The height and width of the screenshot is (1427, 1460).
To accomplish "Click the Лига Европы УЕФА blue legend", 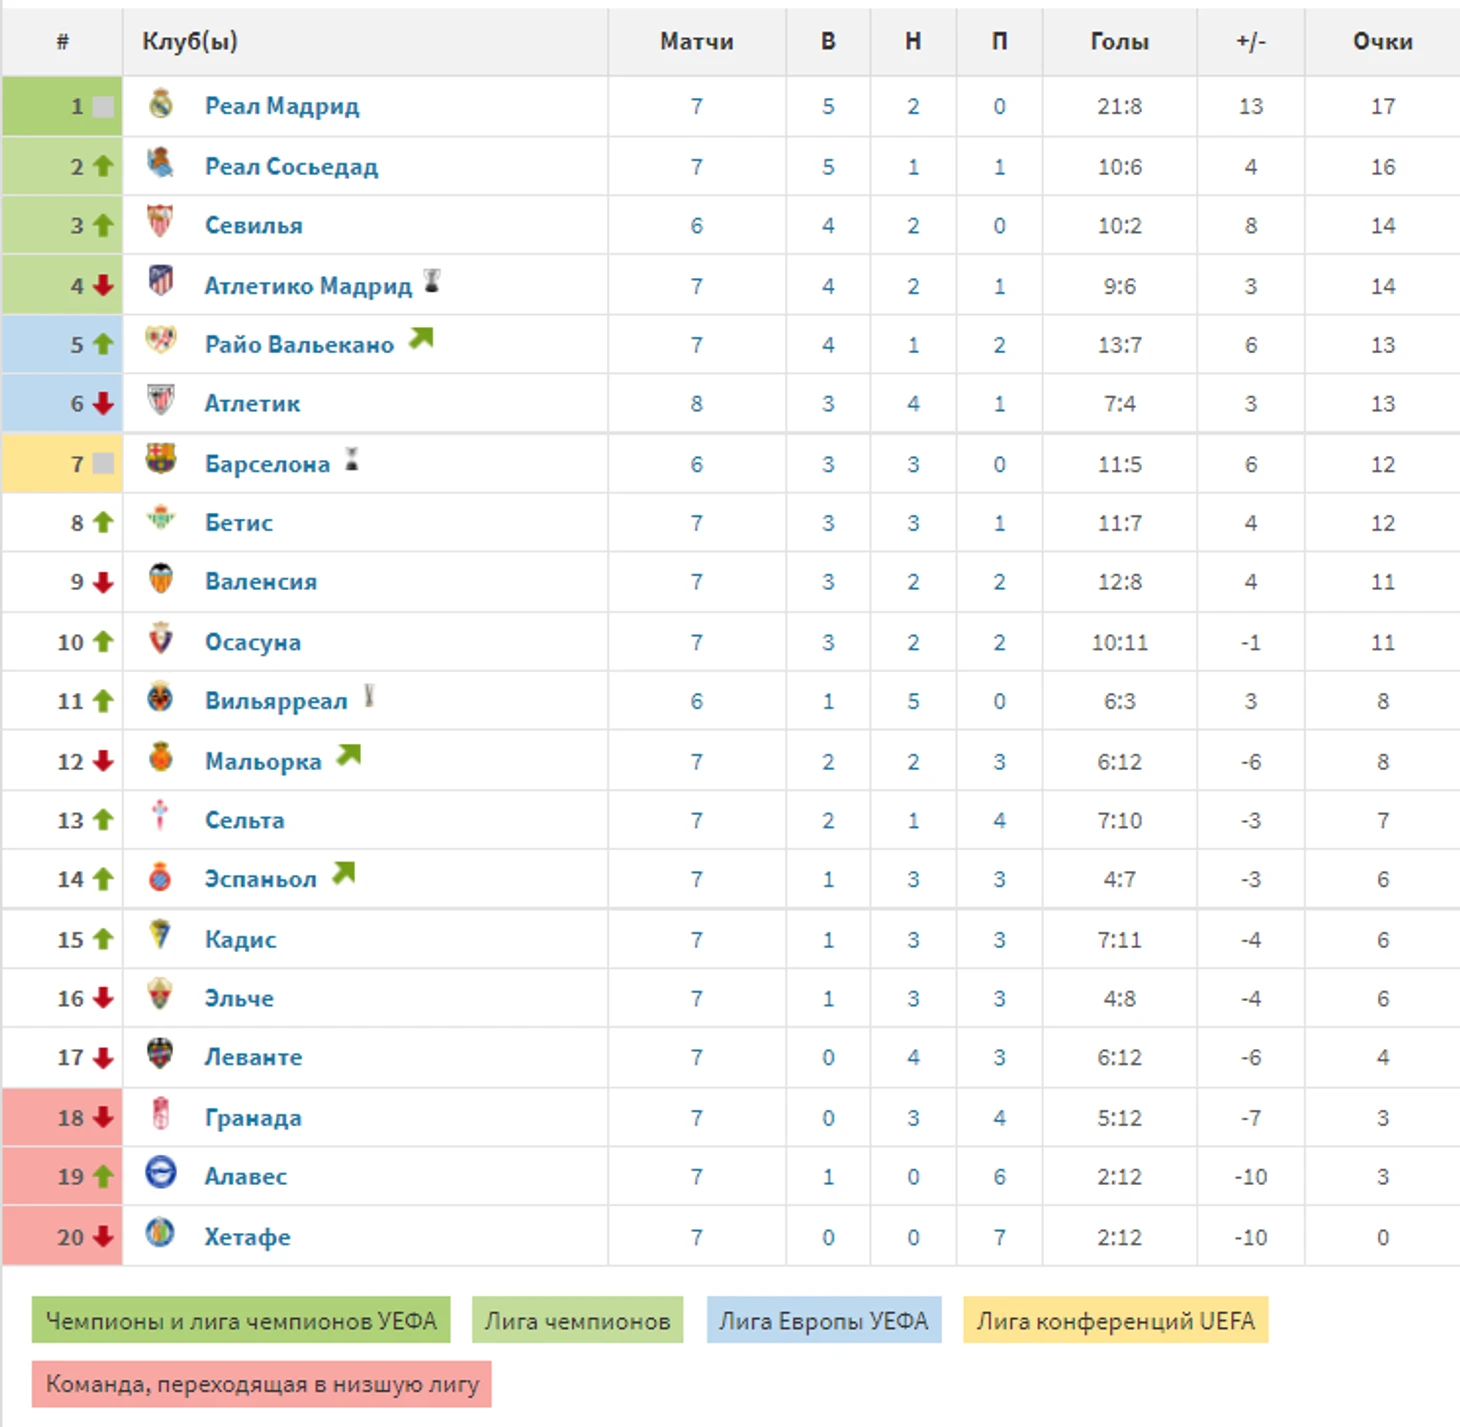I will (x=824, y=1320).
